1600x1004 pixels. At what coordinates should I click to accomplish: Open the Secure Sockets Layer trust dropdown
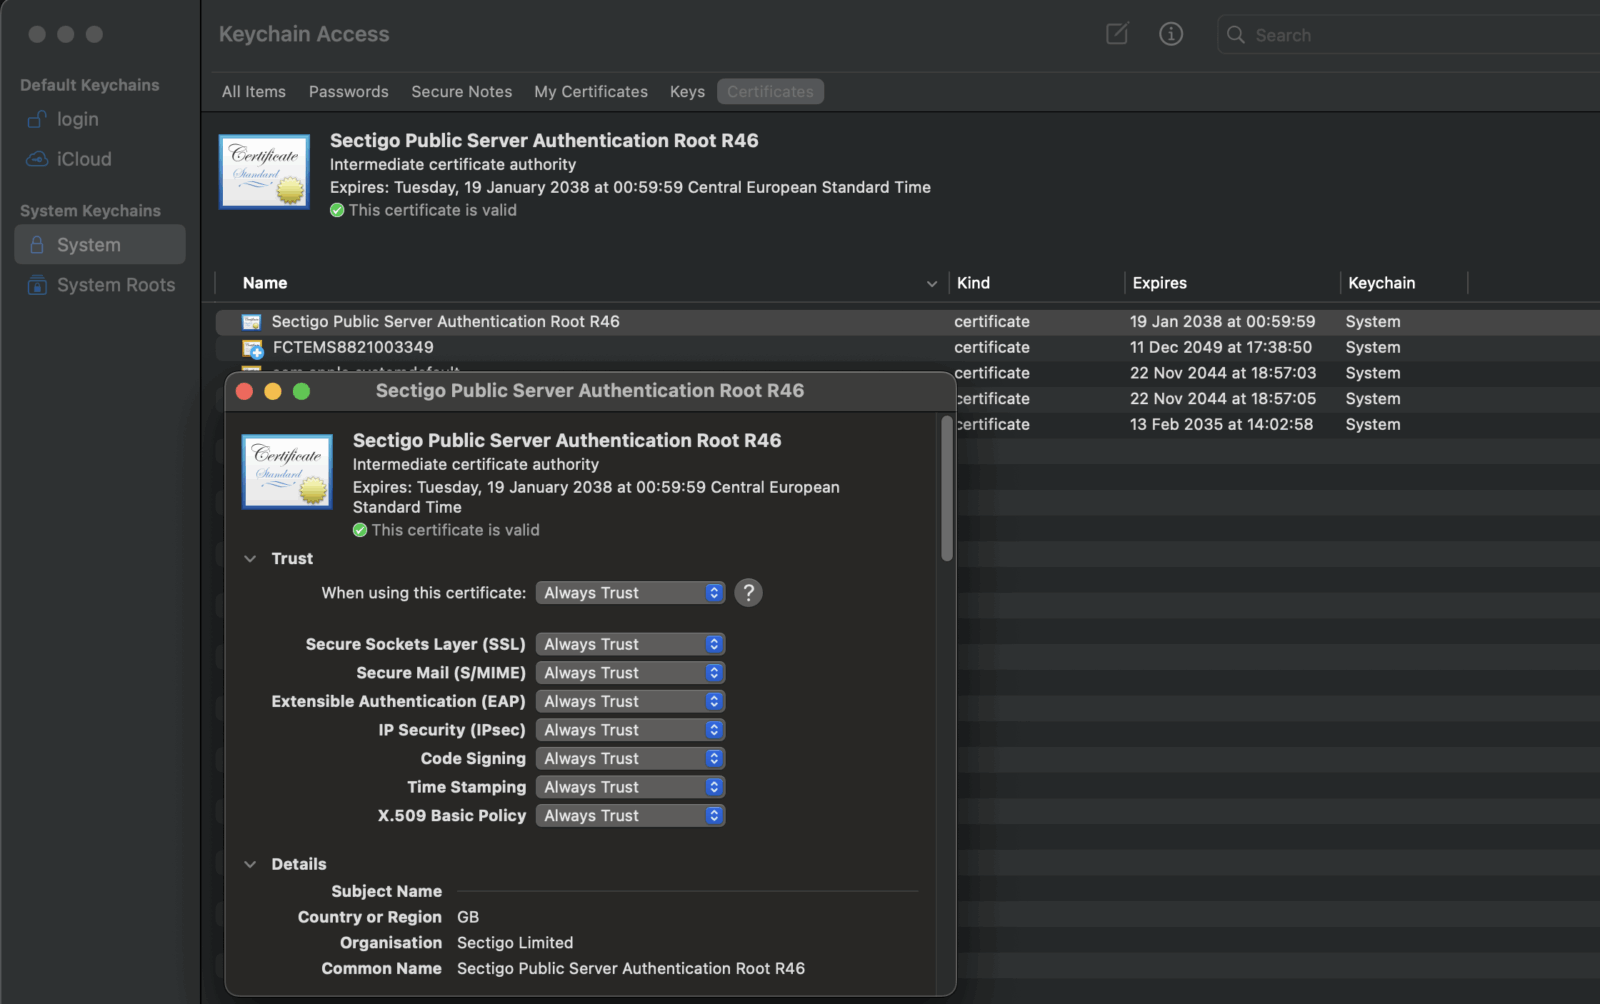pos(630,644)
